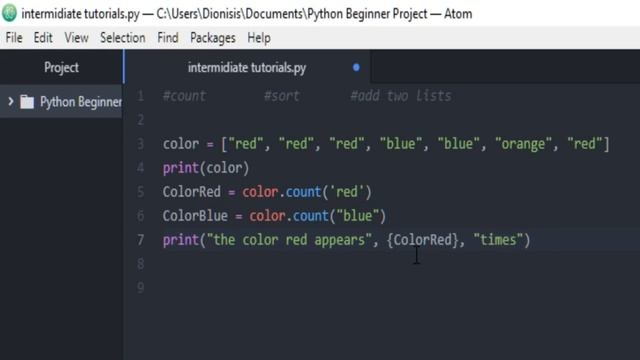Click the ColorBlue variable on line 6
Screen dimensions: 640x360
click(195, 216)
